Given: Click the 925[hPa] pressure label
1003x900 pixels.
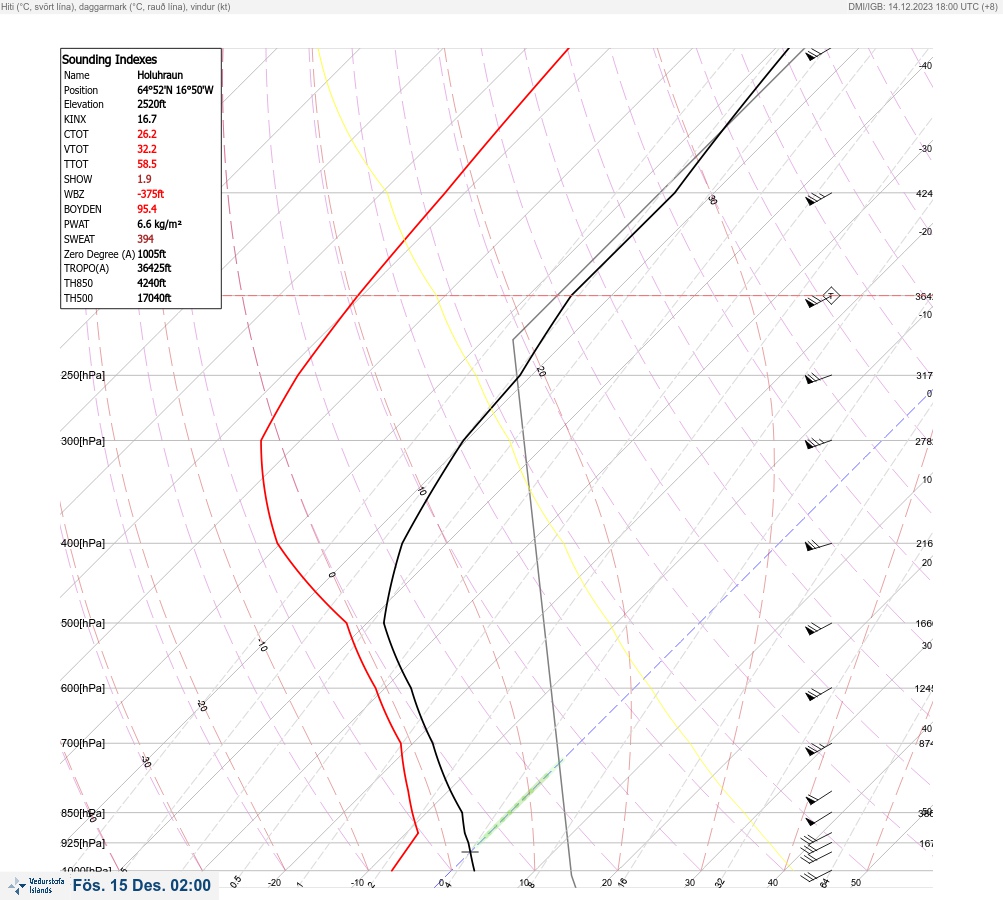Looking at the screenshot, I should pyautogui.click(x=83, y=843).
